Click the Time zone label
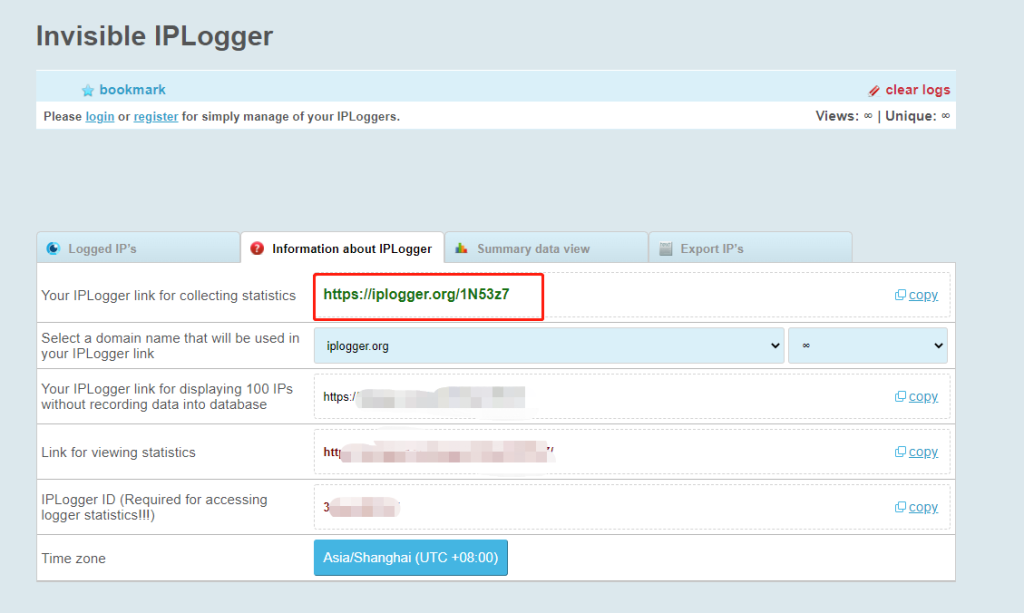Viewport: 1024px width, 613px height. coord(73,558)
